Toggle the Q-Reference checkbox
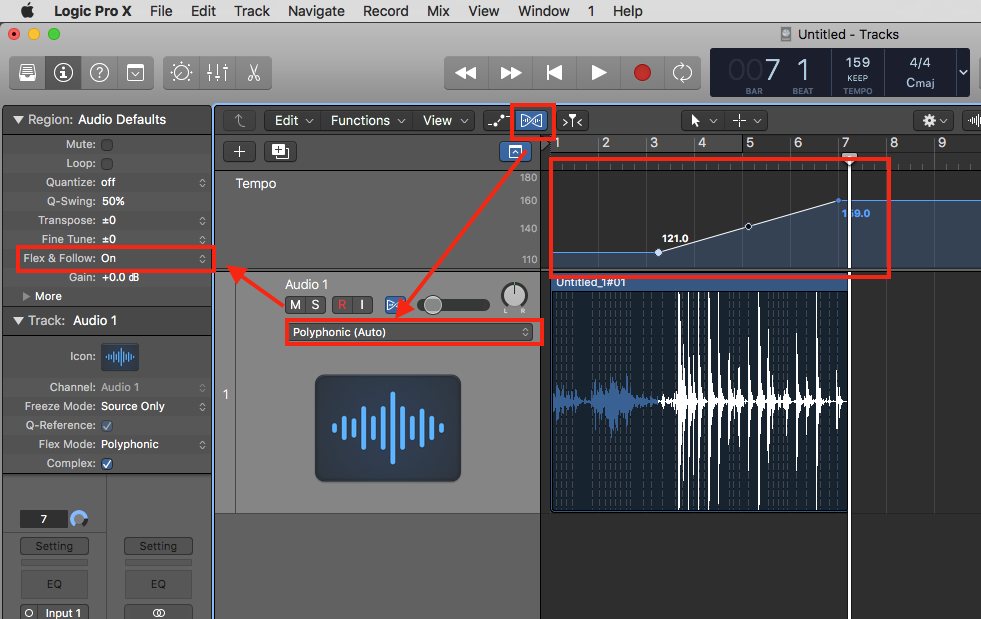Image resolution: width=981 pixels, height=619 pixels. (x=107, y=426)
